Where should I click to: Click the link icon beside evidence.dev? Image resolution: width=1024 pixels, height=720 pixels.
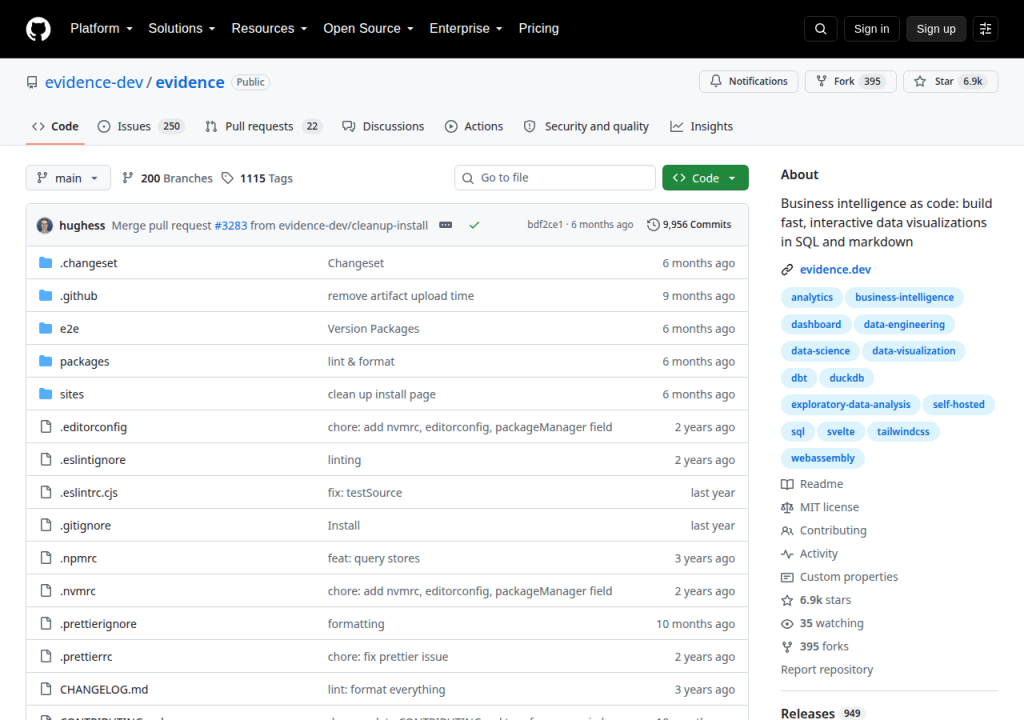click(x=787, y=269)
